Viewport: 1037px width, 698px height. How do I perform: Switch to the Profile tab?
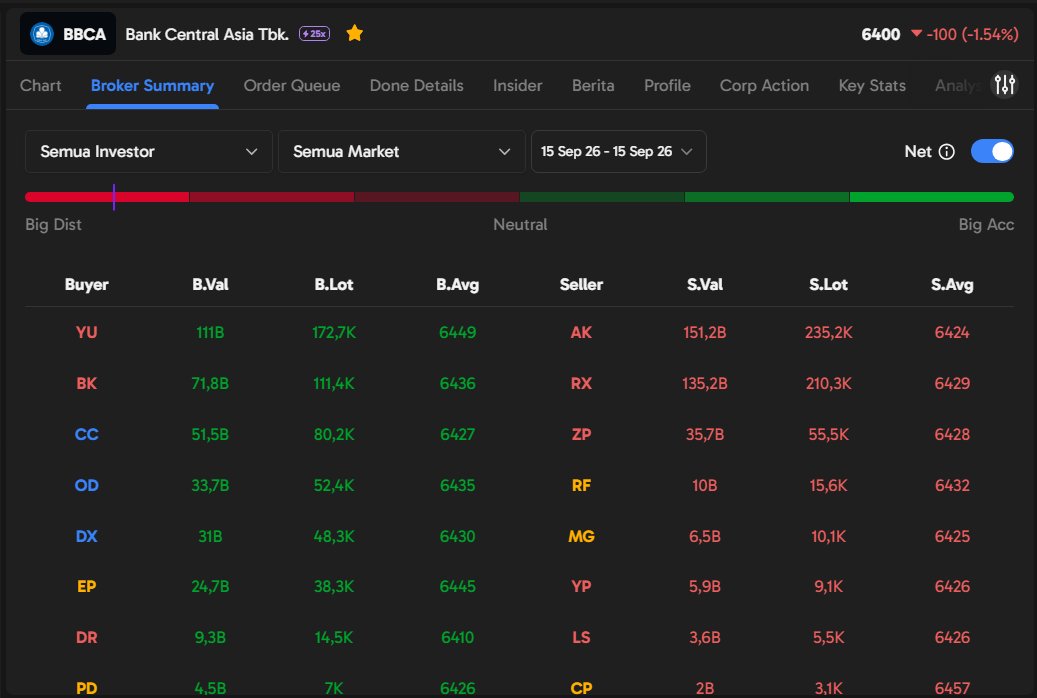coord(667,85)
